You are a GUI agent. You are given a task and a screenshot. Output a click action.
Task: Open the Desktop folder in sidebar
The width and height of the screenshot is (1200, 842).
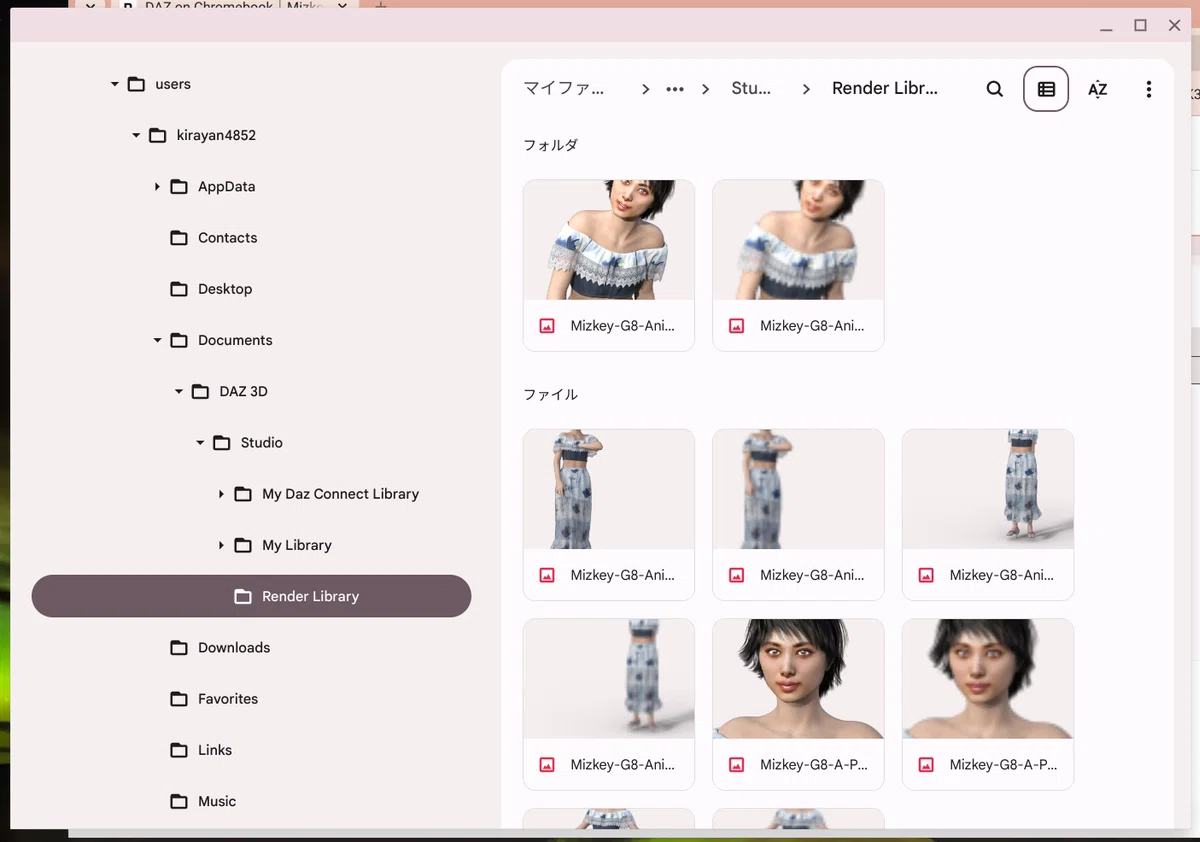tap(251, 289)
